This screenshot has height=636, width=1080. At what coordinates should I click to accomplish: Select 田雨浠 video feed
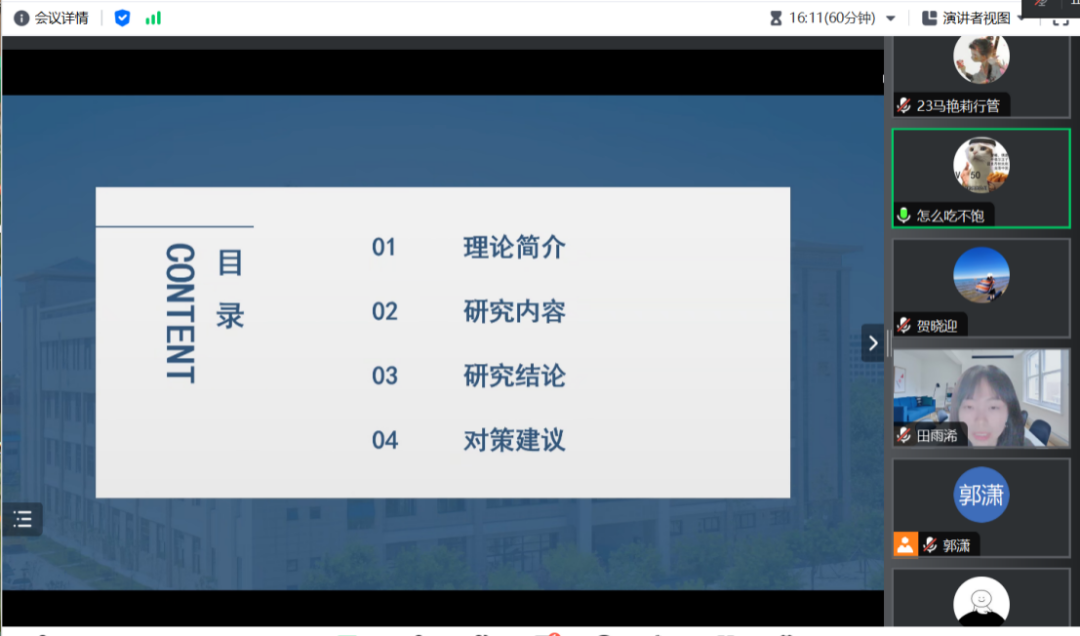[980, 397]
